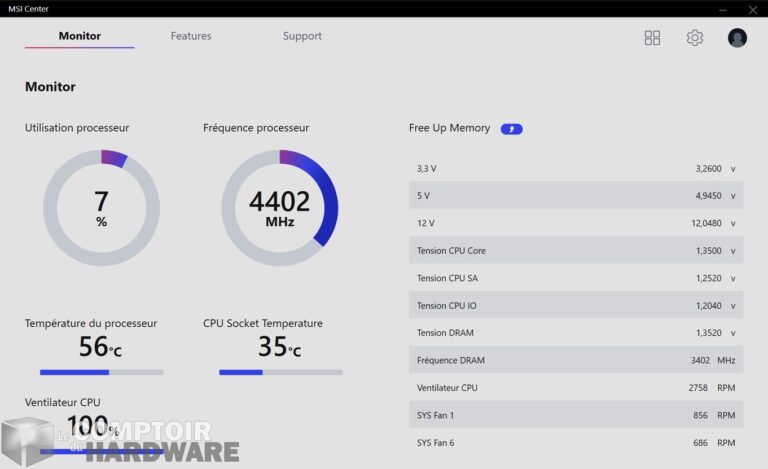Click the Free Up Memory button
The image size is (768, 469).
511,129
